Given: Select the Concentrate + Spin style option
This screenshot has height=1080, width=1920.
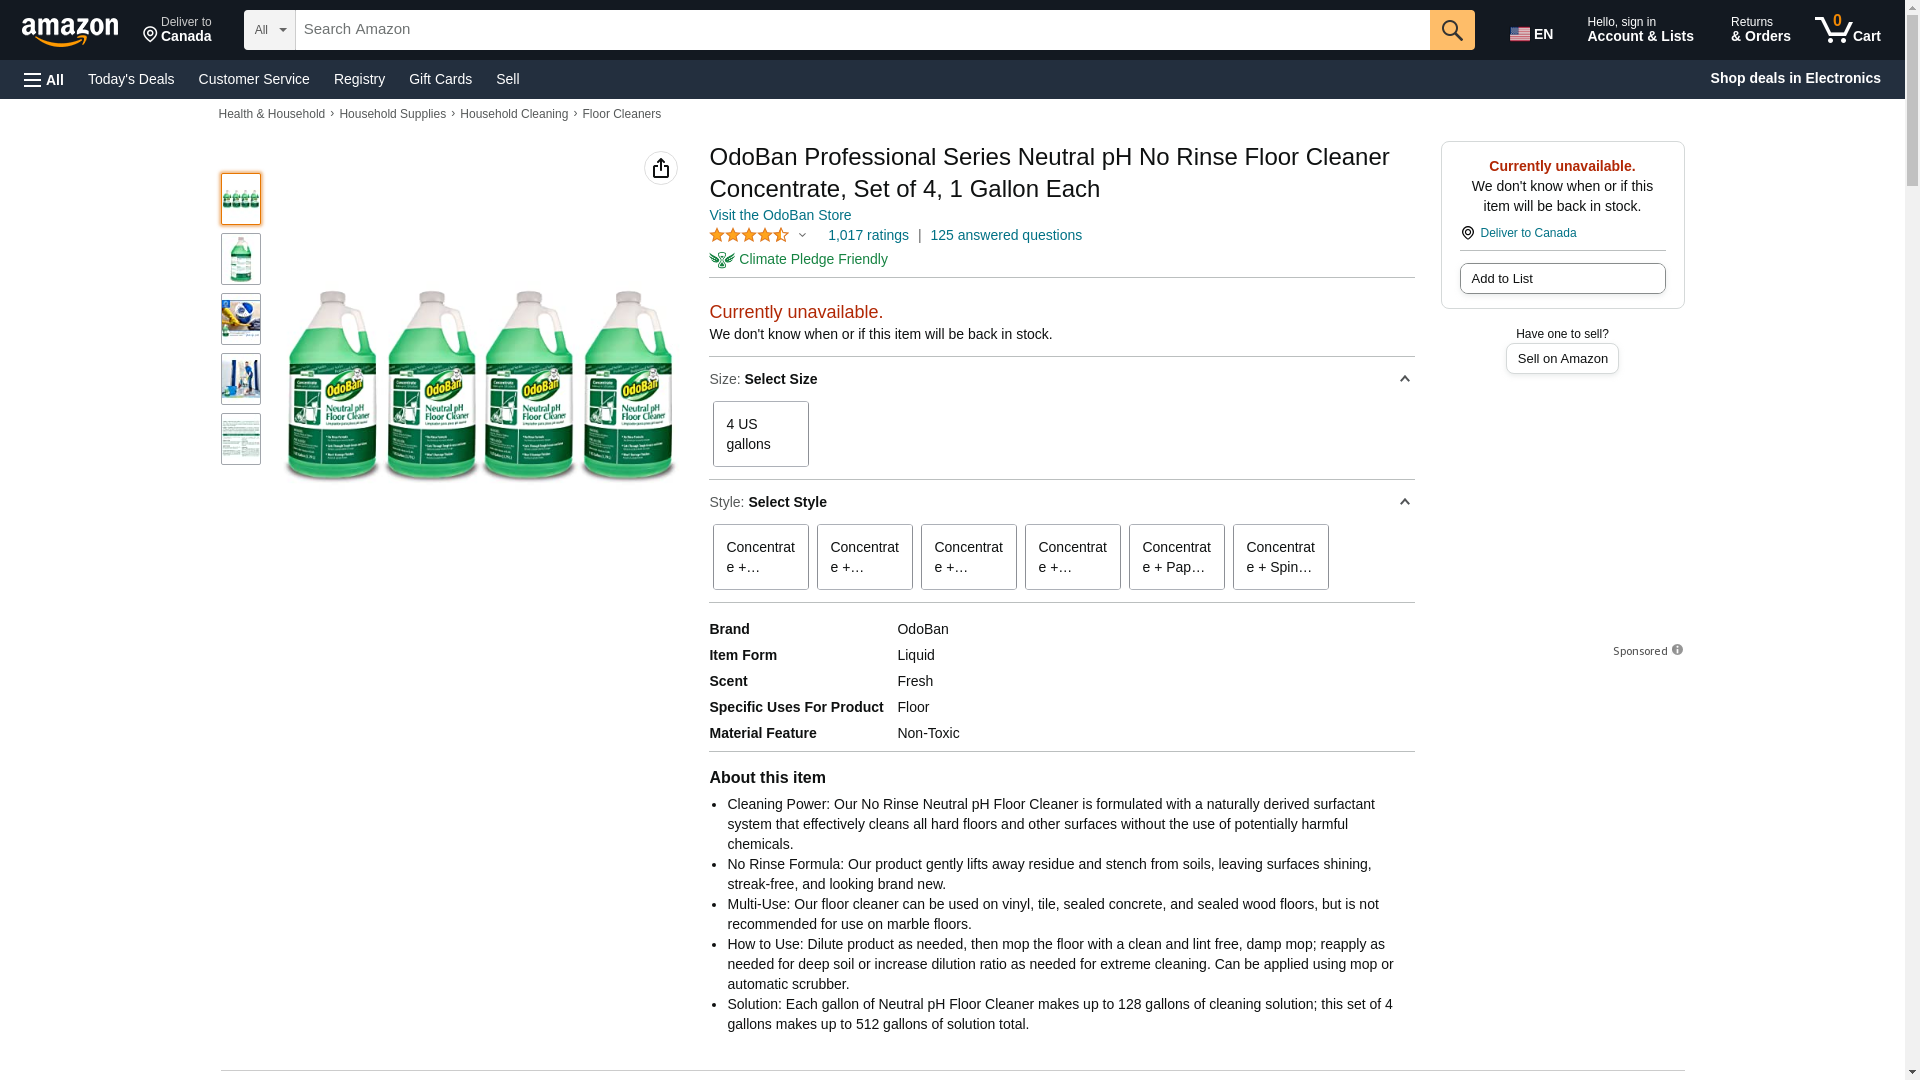Looking at the screenshot, I should click(1280, 557).
